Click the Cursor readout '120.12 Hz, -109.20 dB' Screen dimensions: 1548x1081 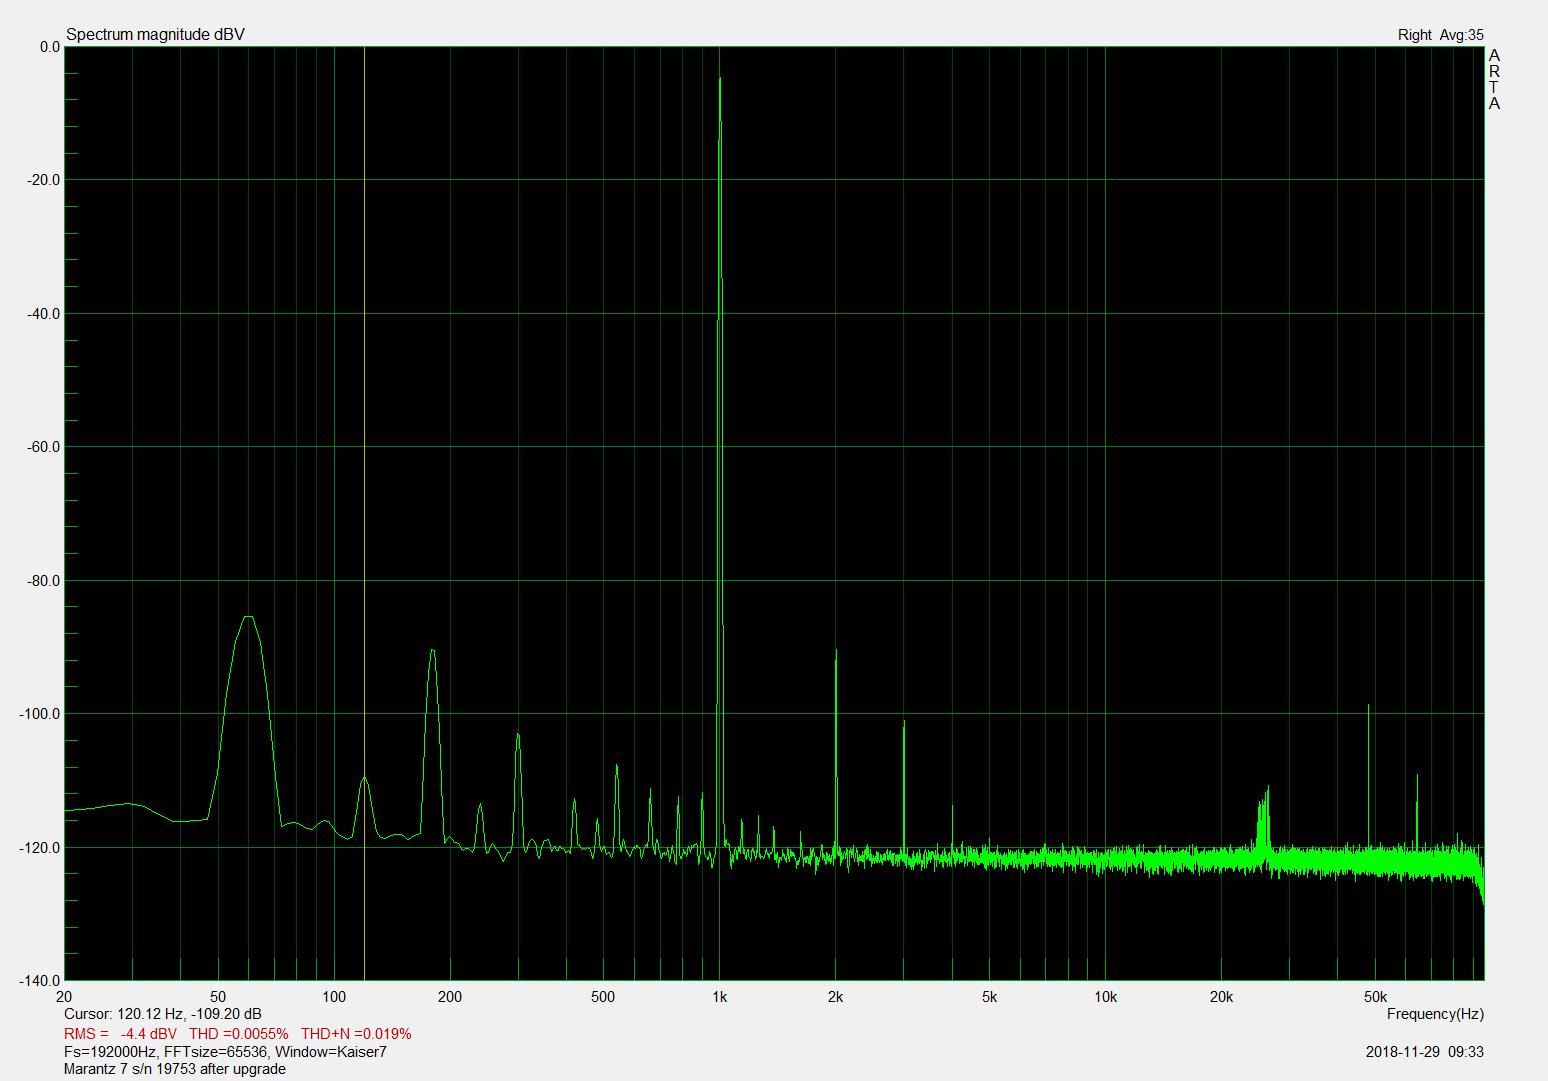click(189, 1014)
